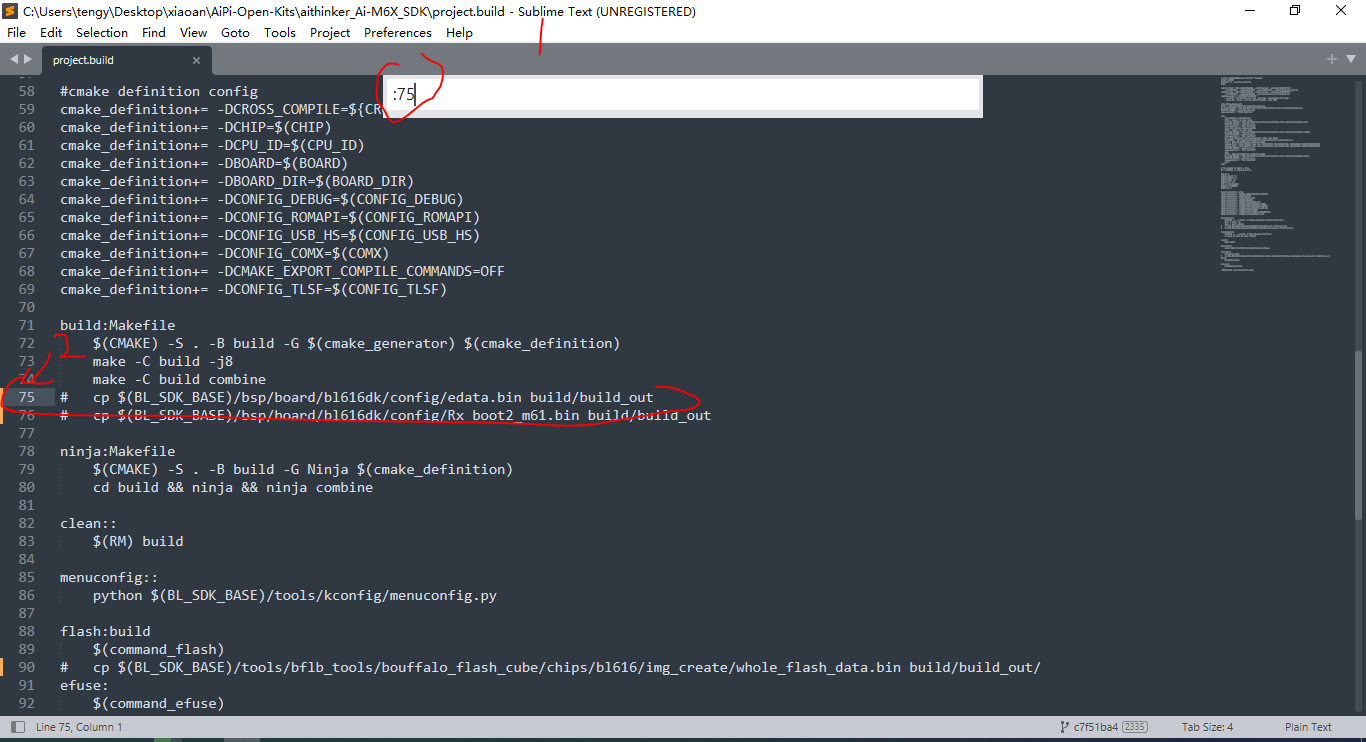Click the 'menuconfig::' target line
The height and width of the screenshot is (742, 1366).
click(110, 577)
